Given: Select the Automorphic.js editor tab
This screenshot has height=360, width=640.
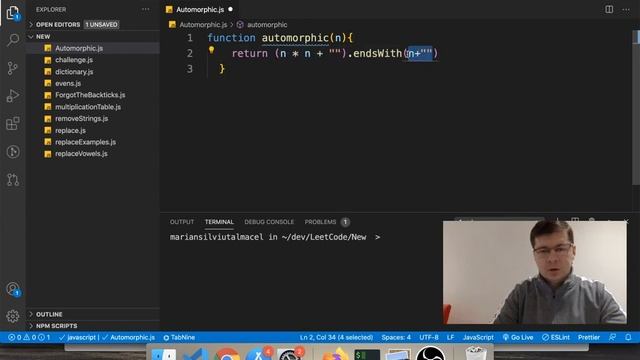Looking at the screenshot, I should 200,9.
